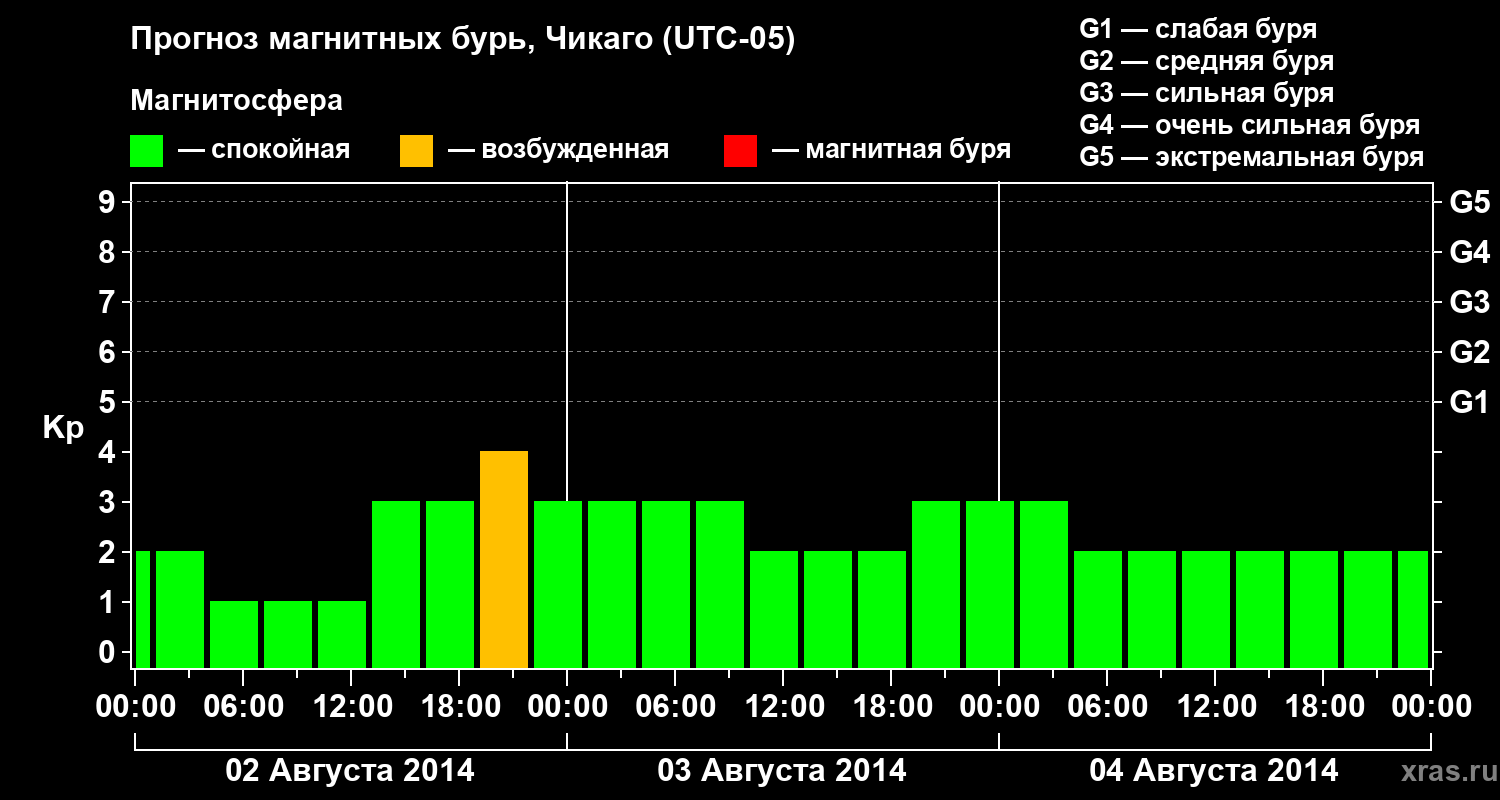Click the right-axis 'G5' storm level label
This screenshot has height=800, width=1500.
(1470, 202)
